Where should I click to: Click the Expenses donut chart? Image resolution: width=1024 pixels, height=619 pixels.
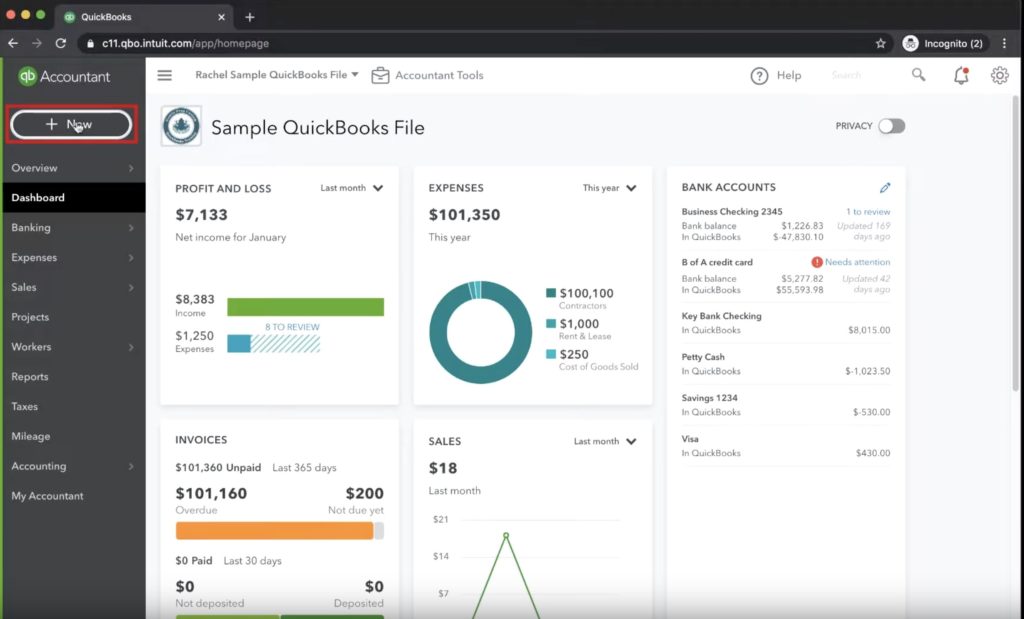(x=480, y=332)
